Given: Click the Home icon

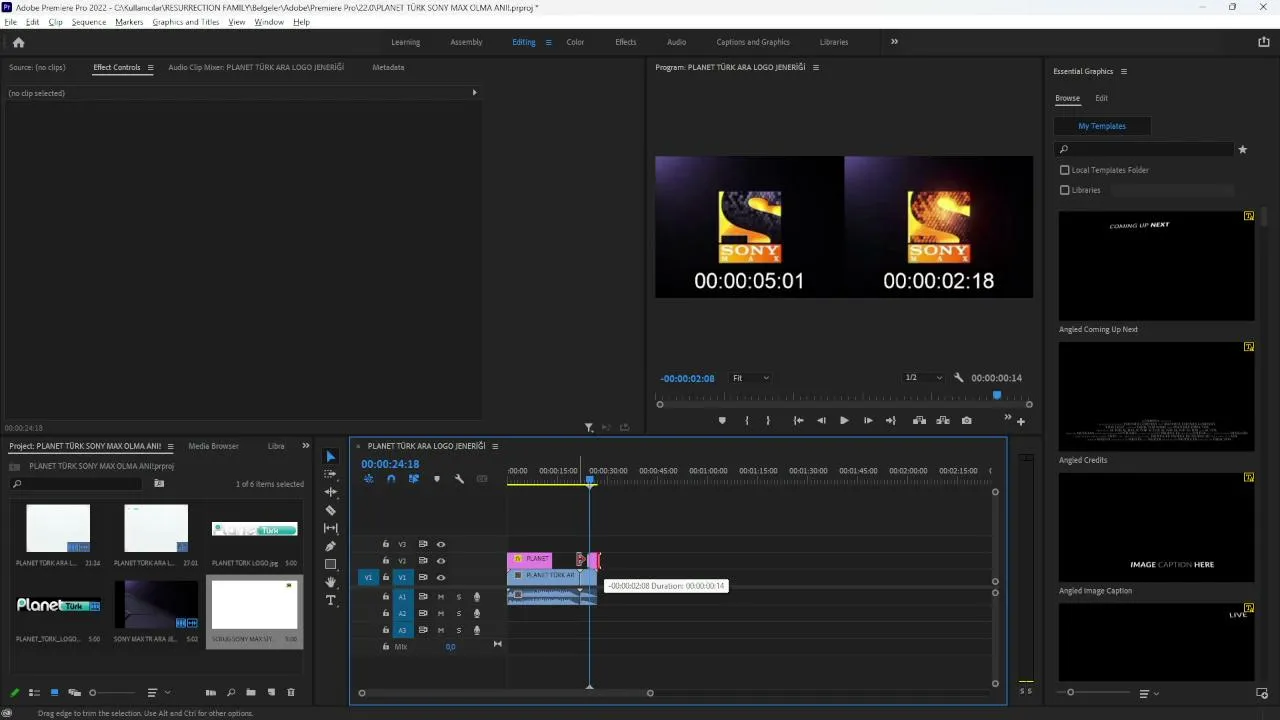Looking at the screenshot, I should point(18,42).
